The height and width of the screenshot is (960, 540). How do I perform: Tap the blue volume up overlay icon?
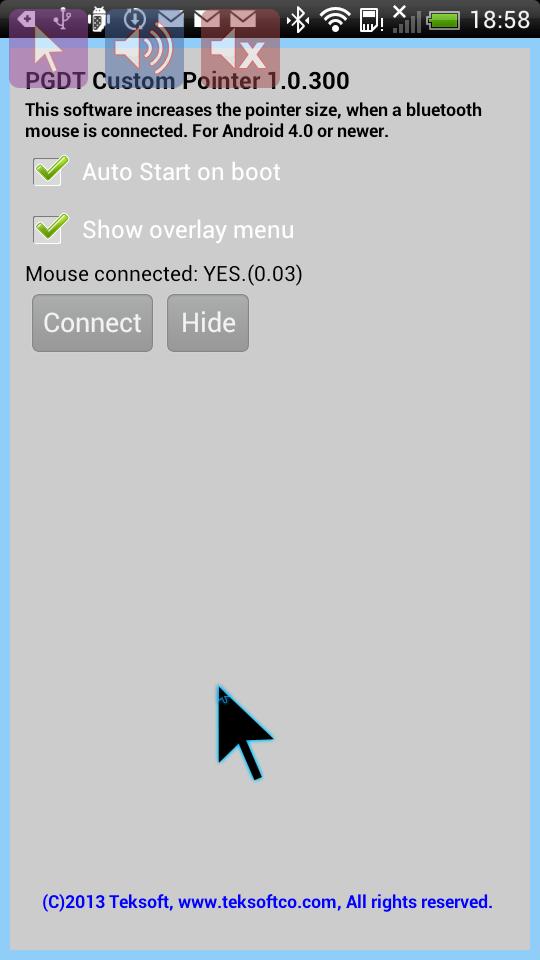[x=144, y=48]
